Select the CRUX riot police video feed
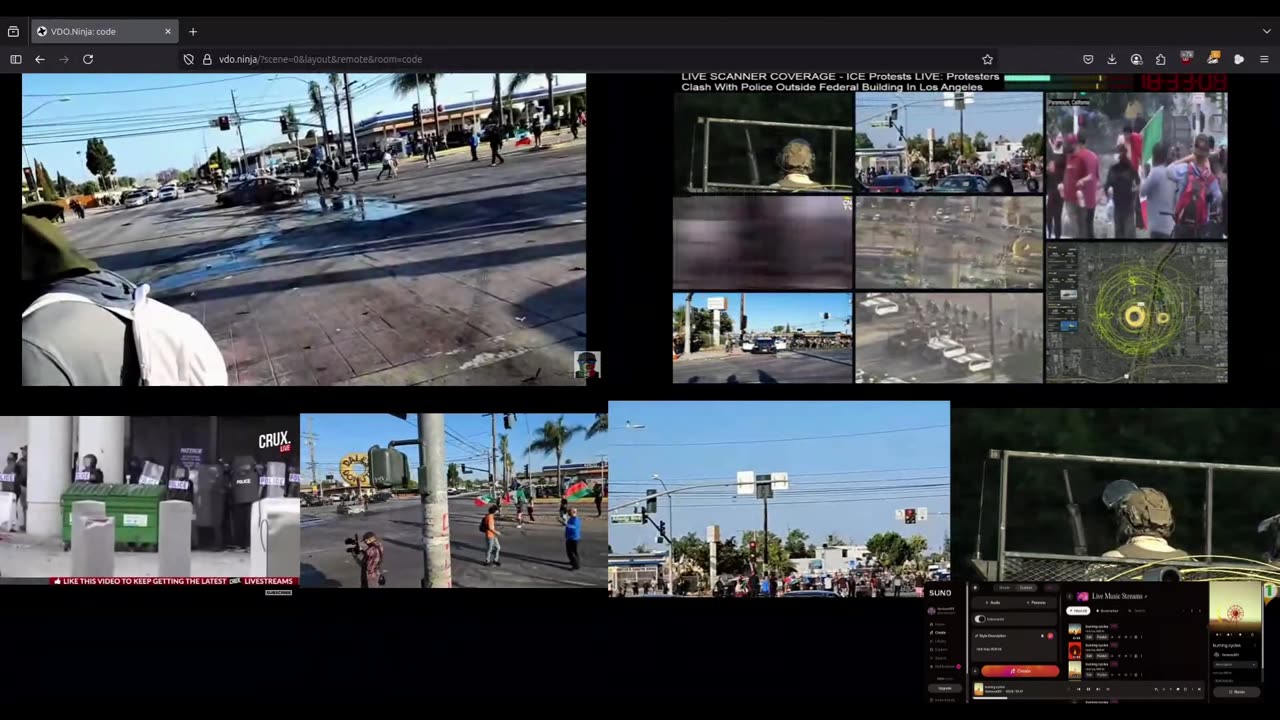The width and height of the screenshot is (1280, 720). [150, 500]
